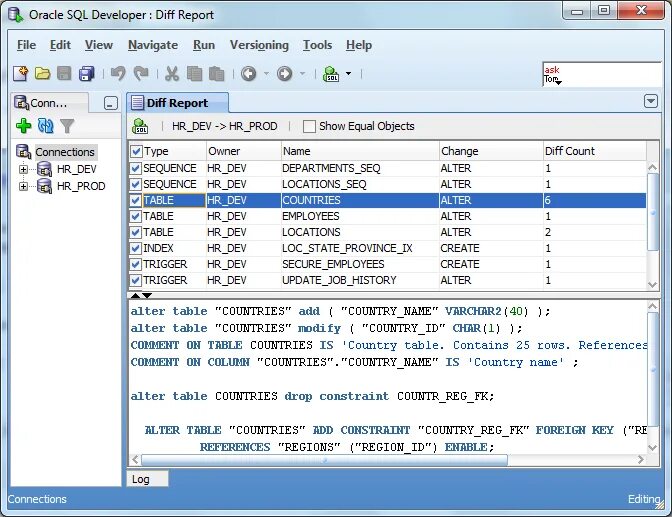Click the HR_PROD database connection icon
Image resolution: width=672 pixels, height=517 pixels.
click(44, 186)
